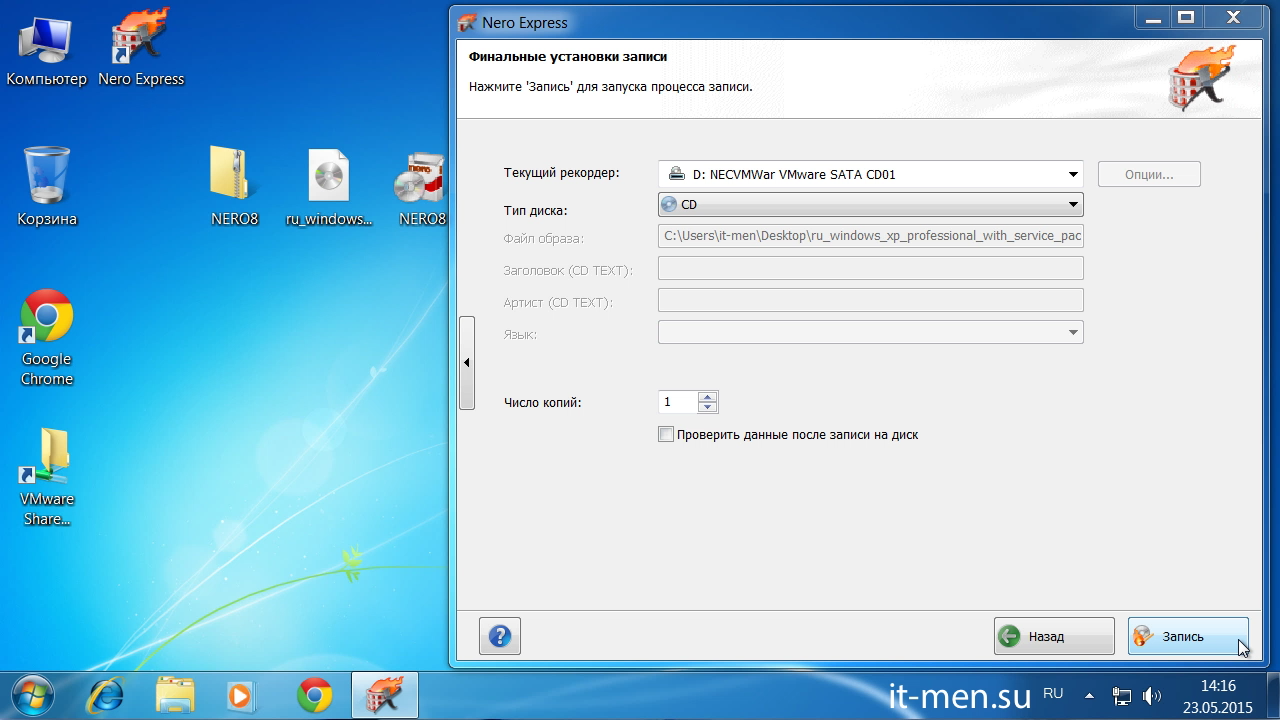Image resolution: width=1280 pixels, height=720 pixels.
Task: Decrease the number of copies
Action: point(708,407)
